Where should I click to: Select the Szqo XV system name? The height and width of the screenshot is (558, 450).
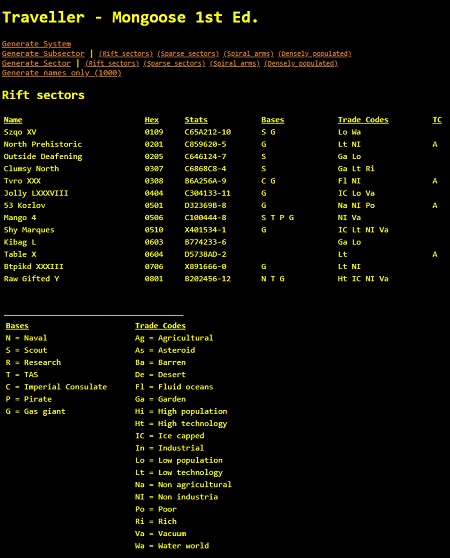[x=20, y=132]
